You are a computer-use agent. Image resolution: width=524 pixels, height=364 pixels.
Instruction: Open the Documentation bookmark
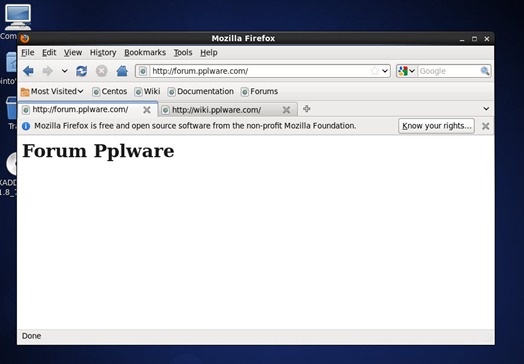201,91
